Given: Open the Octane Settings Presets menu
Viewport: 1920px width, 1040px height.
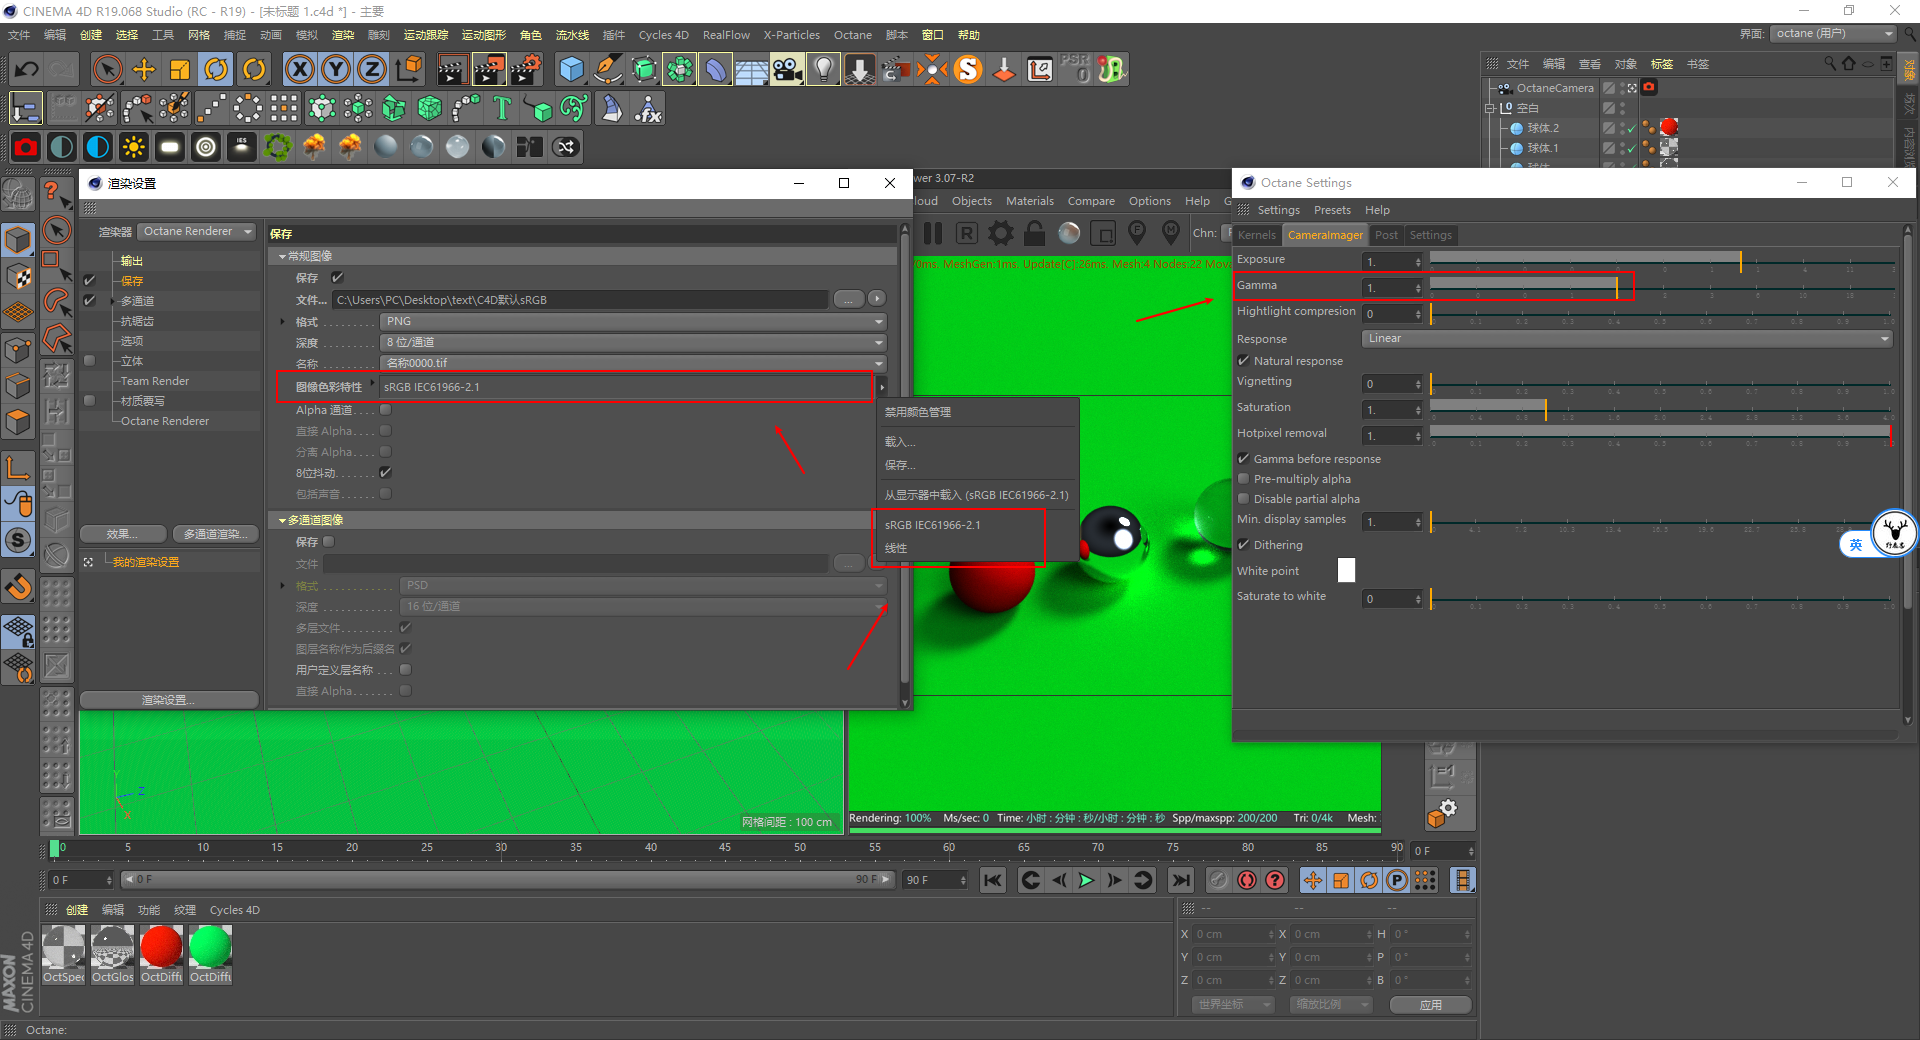Looking at the screenshot, I should 1332,210.
